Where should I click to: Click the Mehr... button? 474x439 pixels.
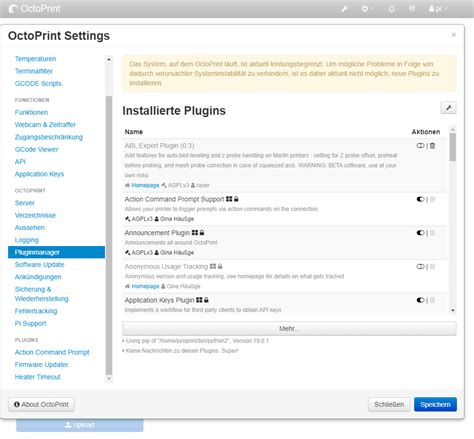[289, 329]
